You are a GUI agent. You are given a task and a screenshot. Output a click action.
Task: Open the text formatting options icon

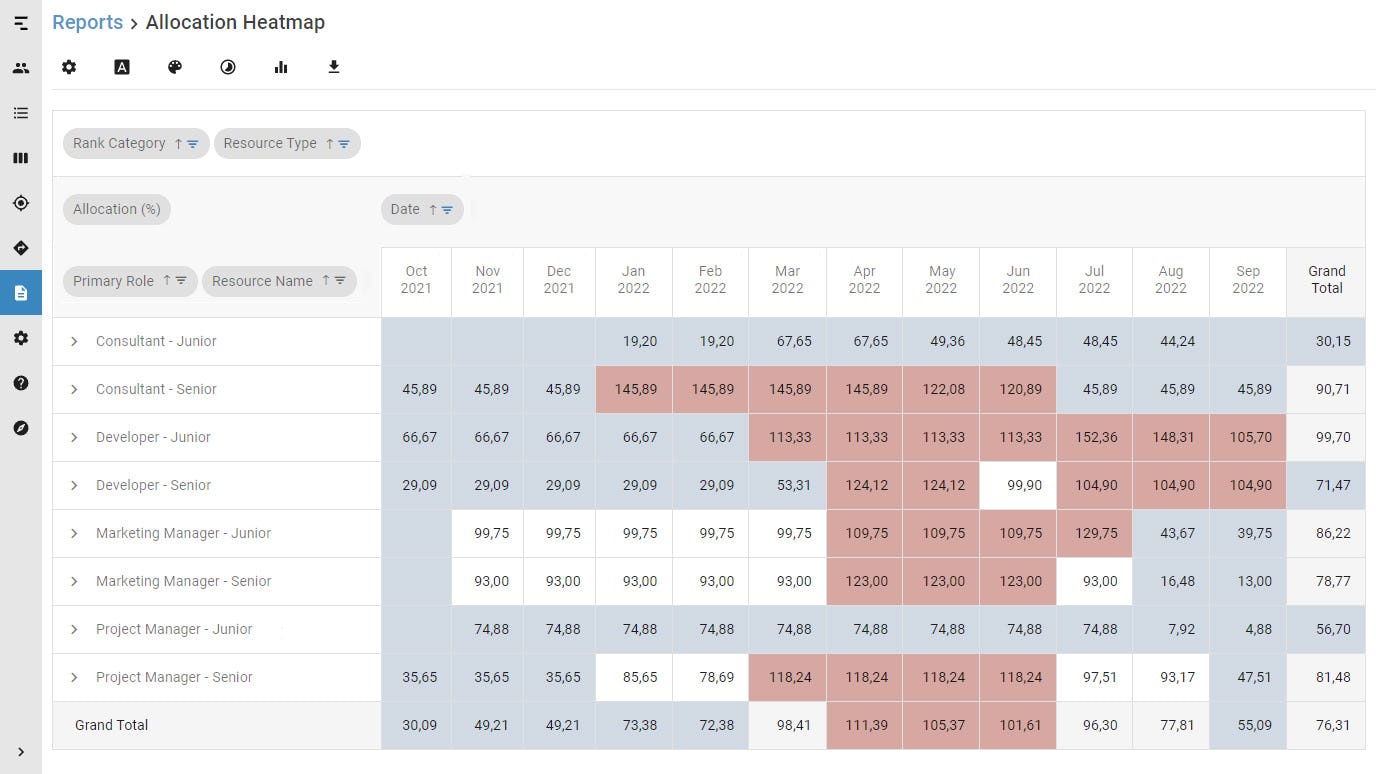121,67
